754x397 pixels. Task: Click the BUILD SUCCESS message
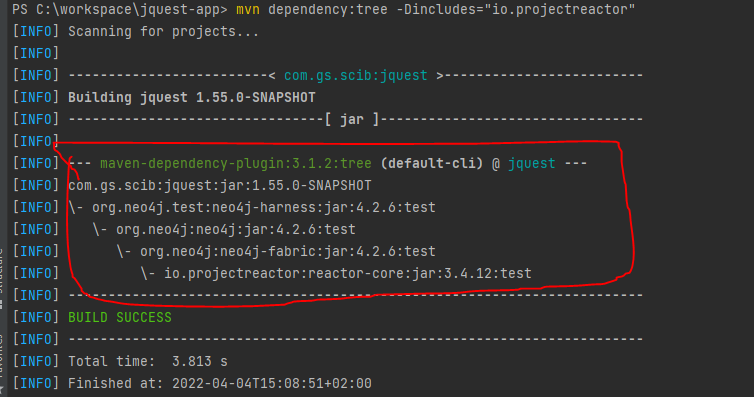tap(120, 318)
